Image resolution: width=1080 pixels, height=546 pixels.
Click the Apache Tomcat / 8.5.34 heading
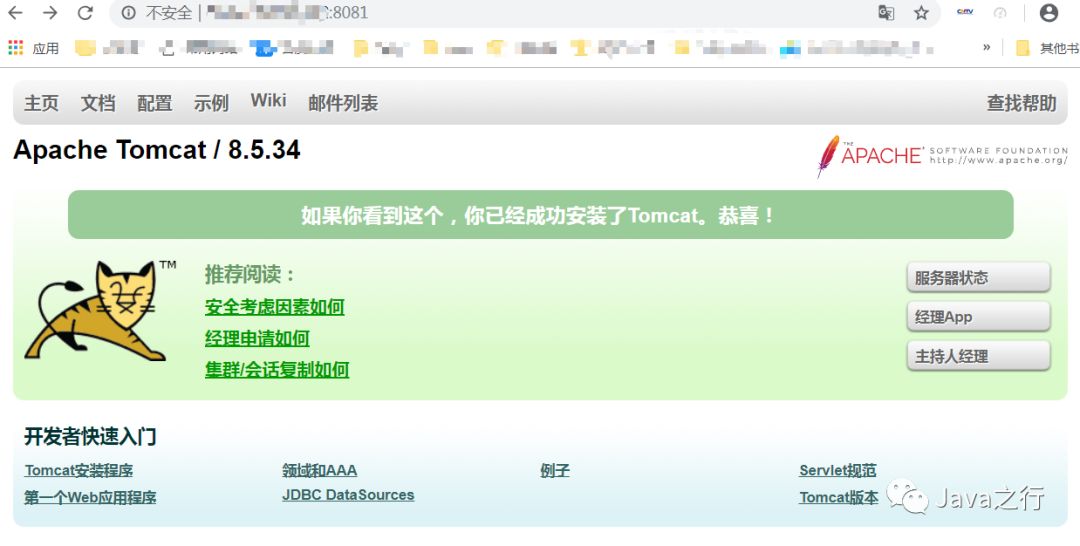coord(157,149)
